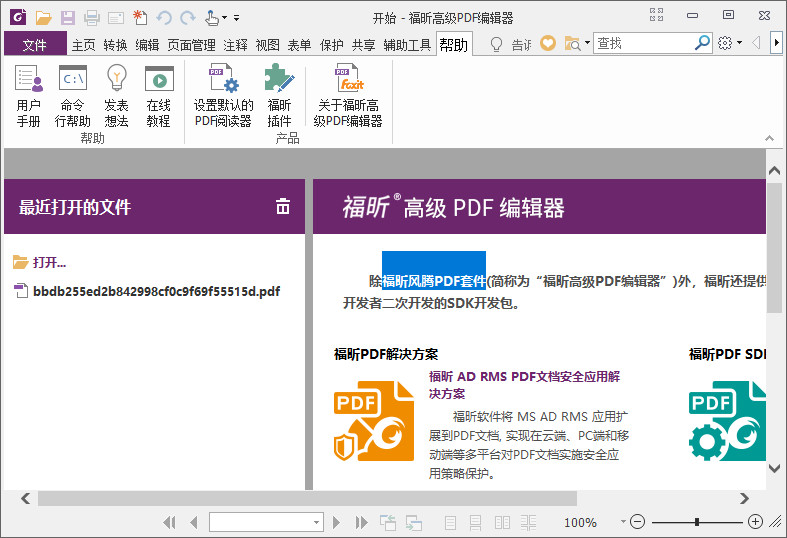Click 设置默认的PDF阅读器 icon
Image resolution: width=787 pixels, height=538 pixels.
[x=224, y=78]
